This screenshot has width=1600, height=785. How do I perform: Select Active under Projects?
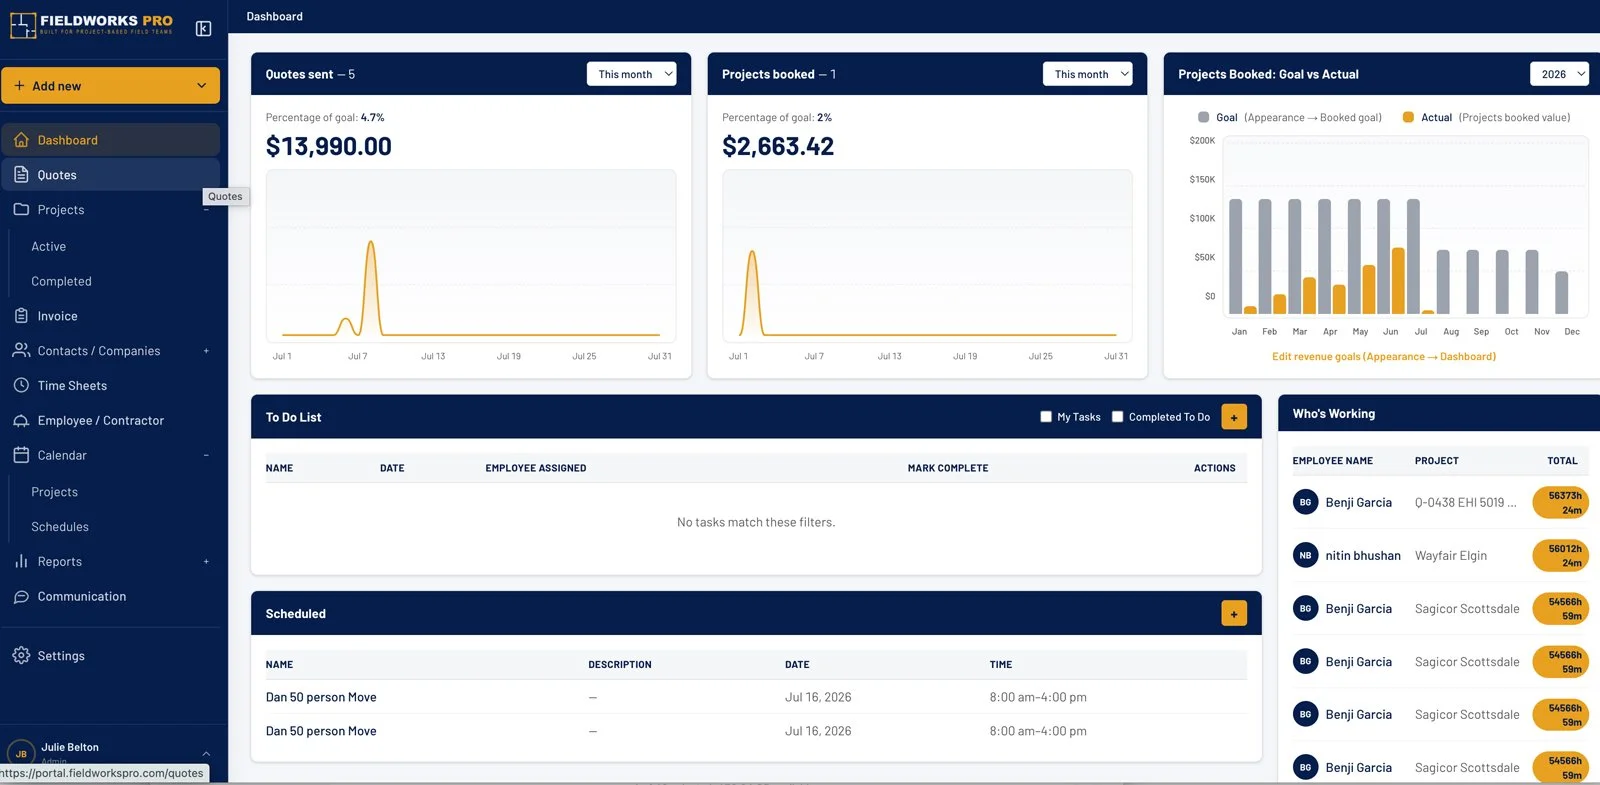[48, 247]
